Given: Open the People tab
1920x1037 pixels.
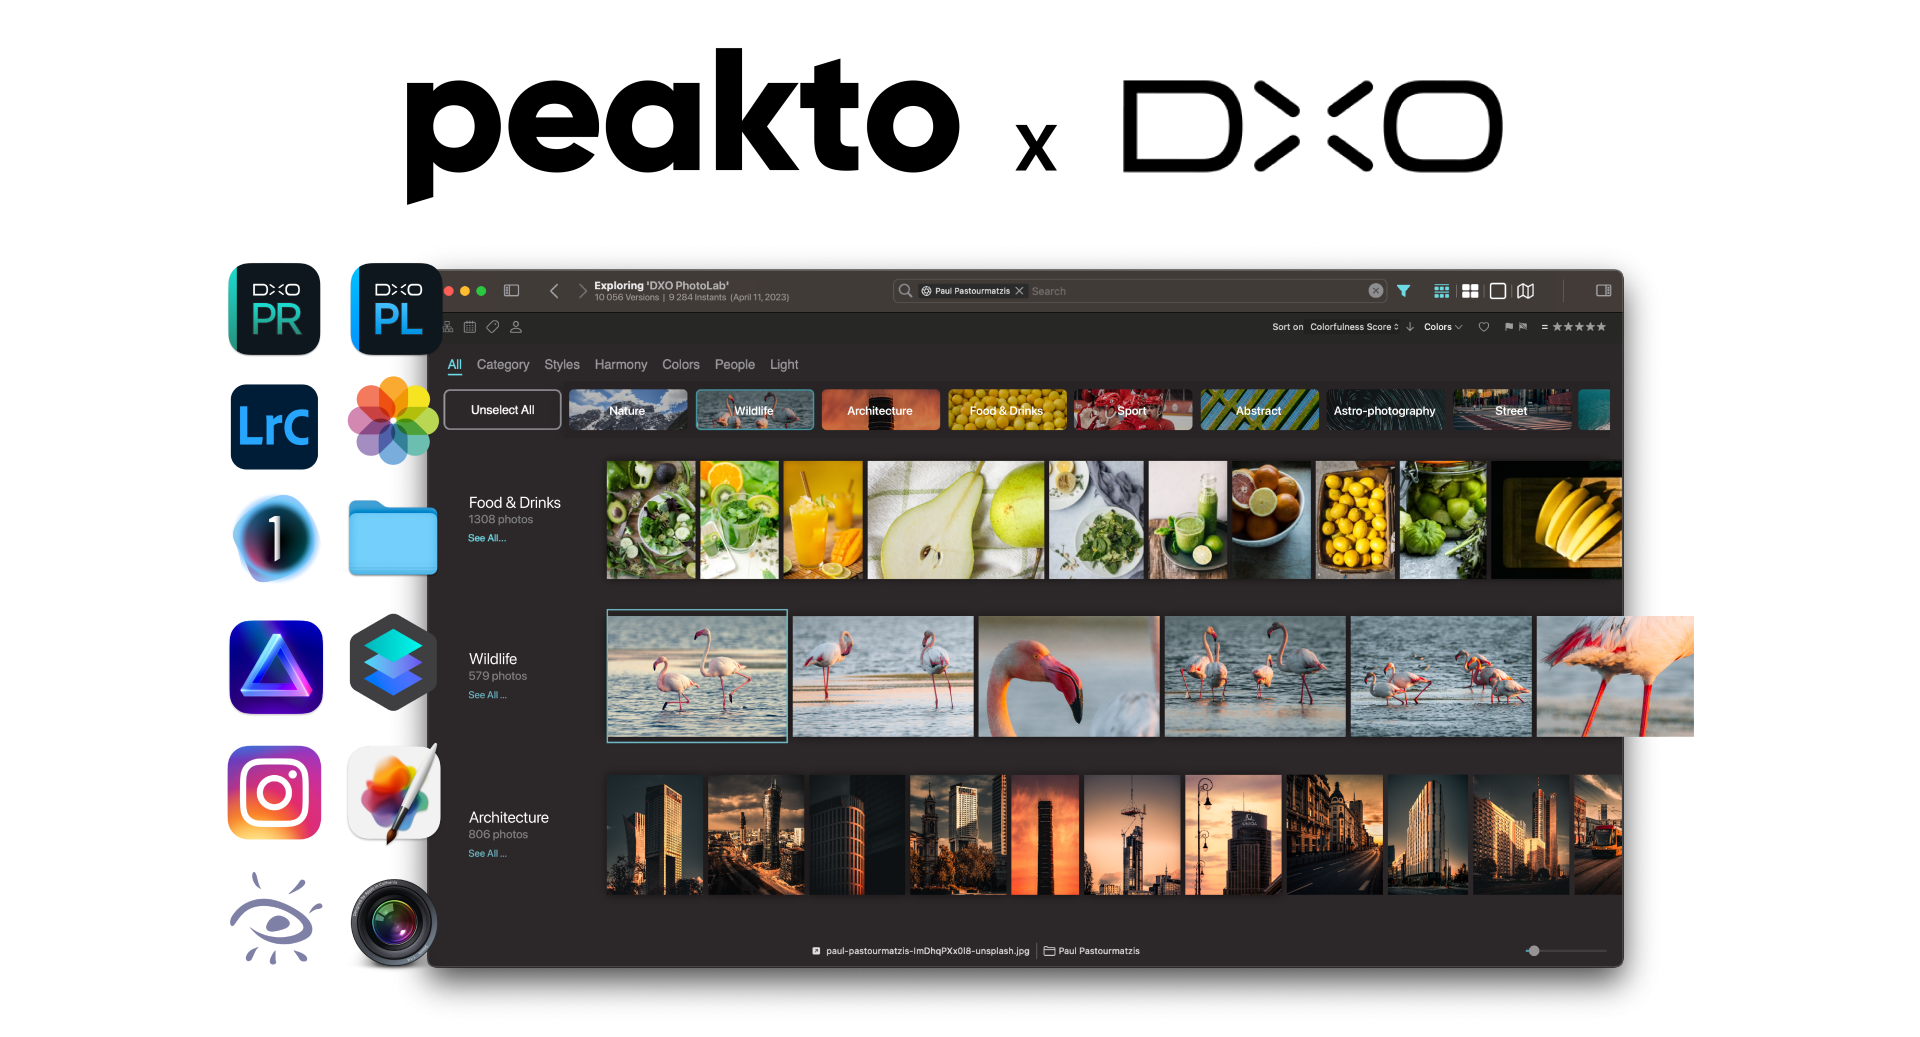Looking at the screenshot, I should 734,365.
